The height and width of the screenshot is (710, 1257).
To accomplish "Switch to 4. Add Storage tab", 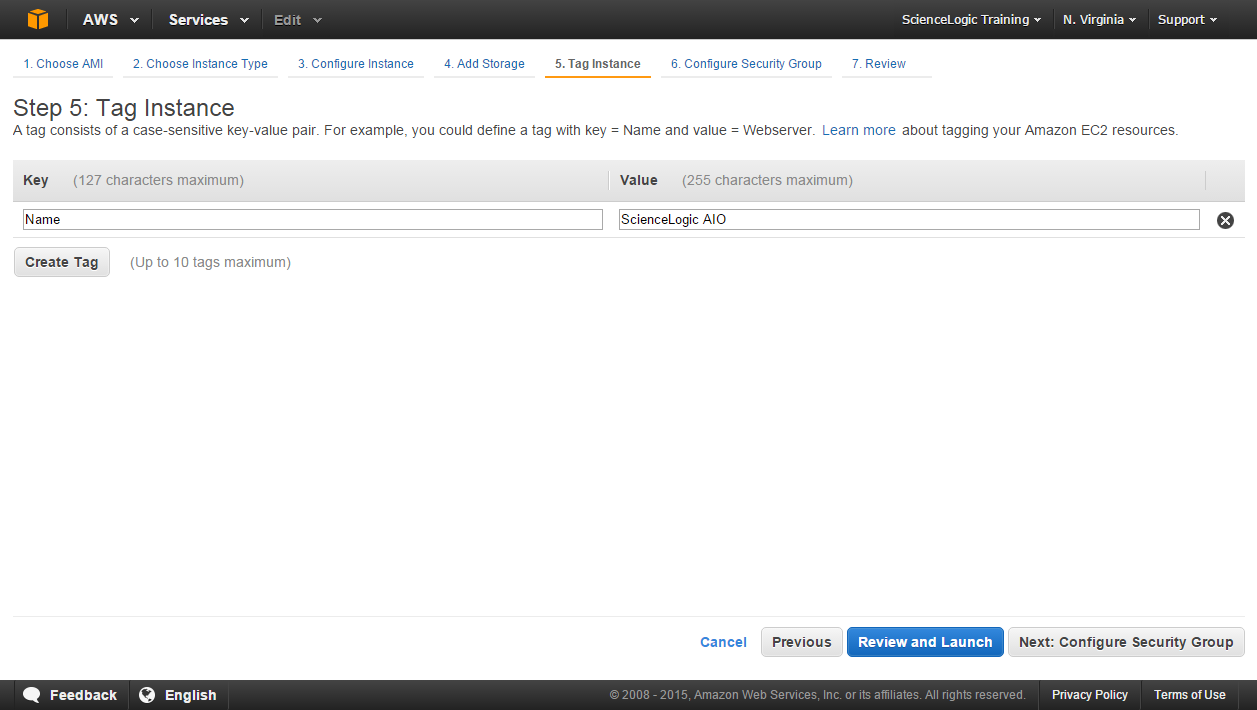I will 484,64.
